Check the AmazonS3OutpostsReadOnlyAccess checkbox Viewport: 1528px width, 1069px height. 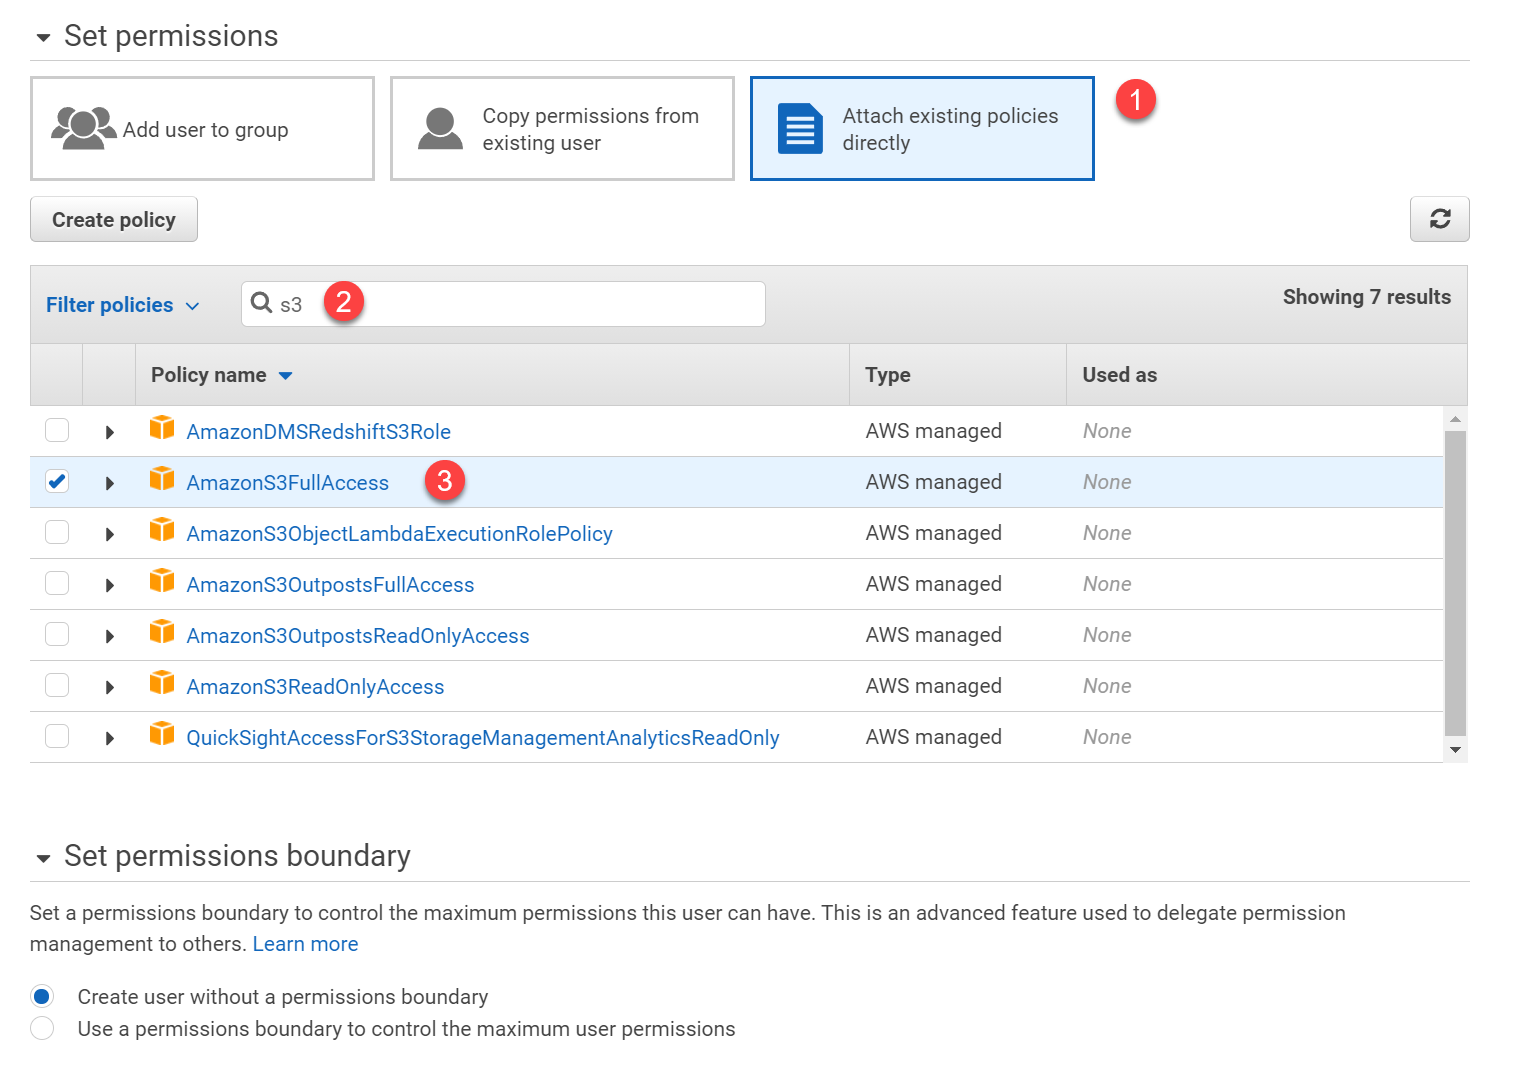tap(57, 634)
